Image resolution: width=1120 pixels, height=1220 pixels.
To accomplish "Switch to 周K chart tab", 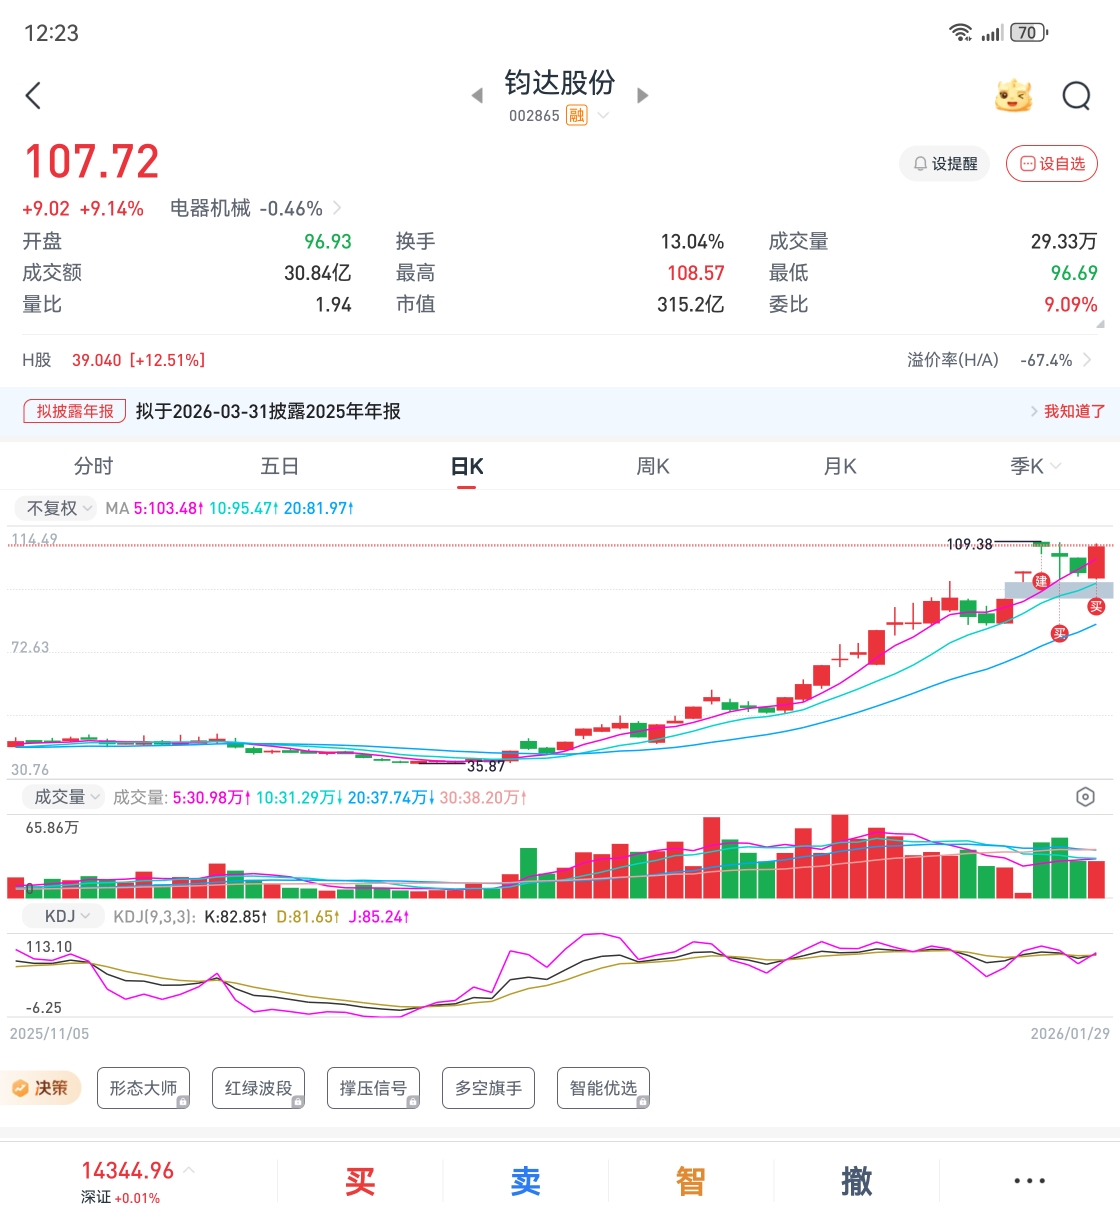I will 653,466.
